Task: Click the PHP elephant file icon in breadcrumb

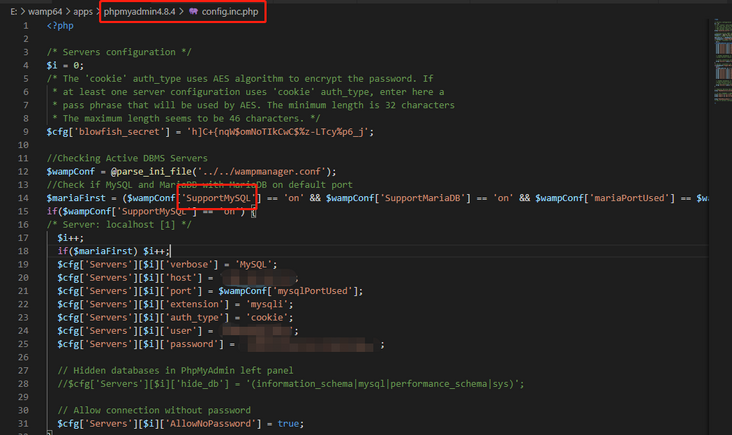Action: pos(193,12)
